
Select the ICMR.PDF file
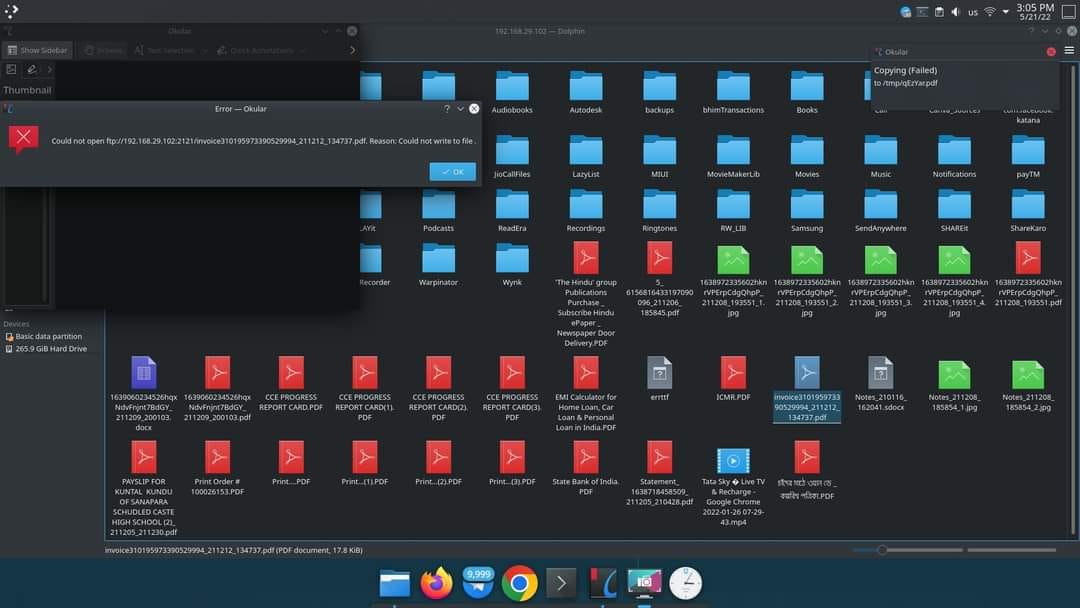tap(733, 379)
